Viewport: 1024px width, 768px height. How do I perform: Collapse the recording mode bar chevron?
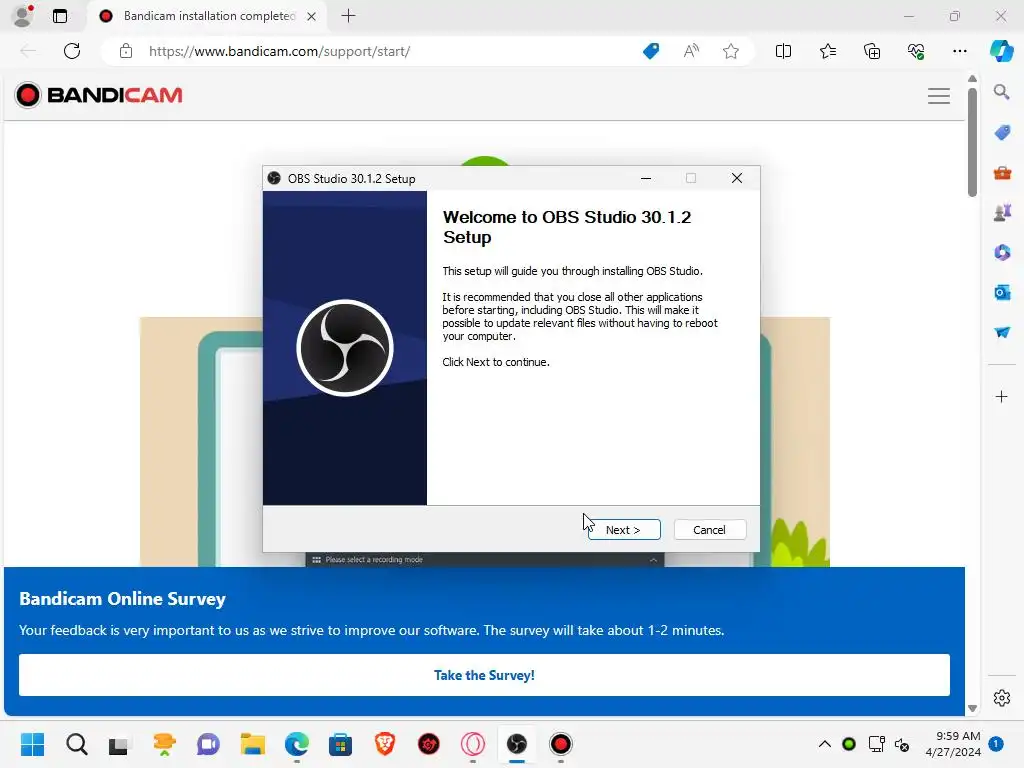[653, 560]
